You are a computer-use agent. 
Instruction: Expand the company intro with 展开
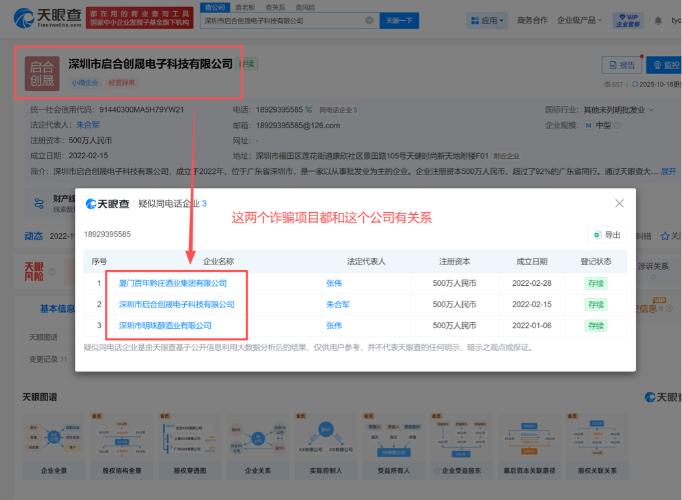669,172
